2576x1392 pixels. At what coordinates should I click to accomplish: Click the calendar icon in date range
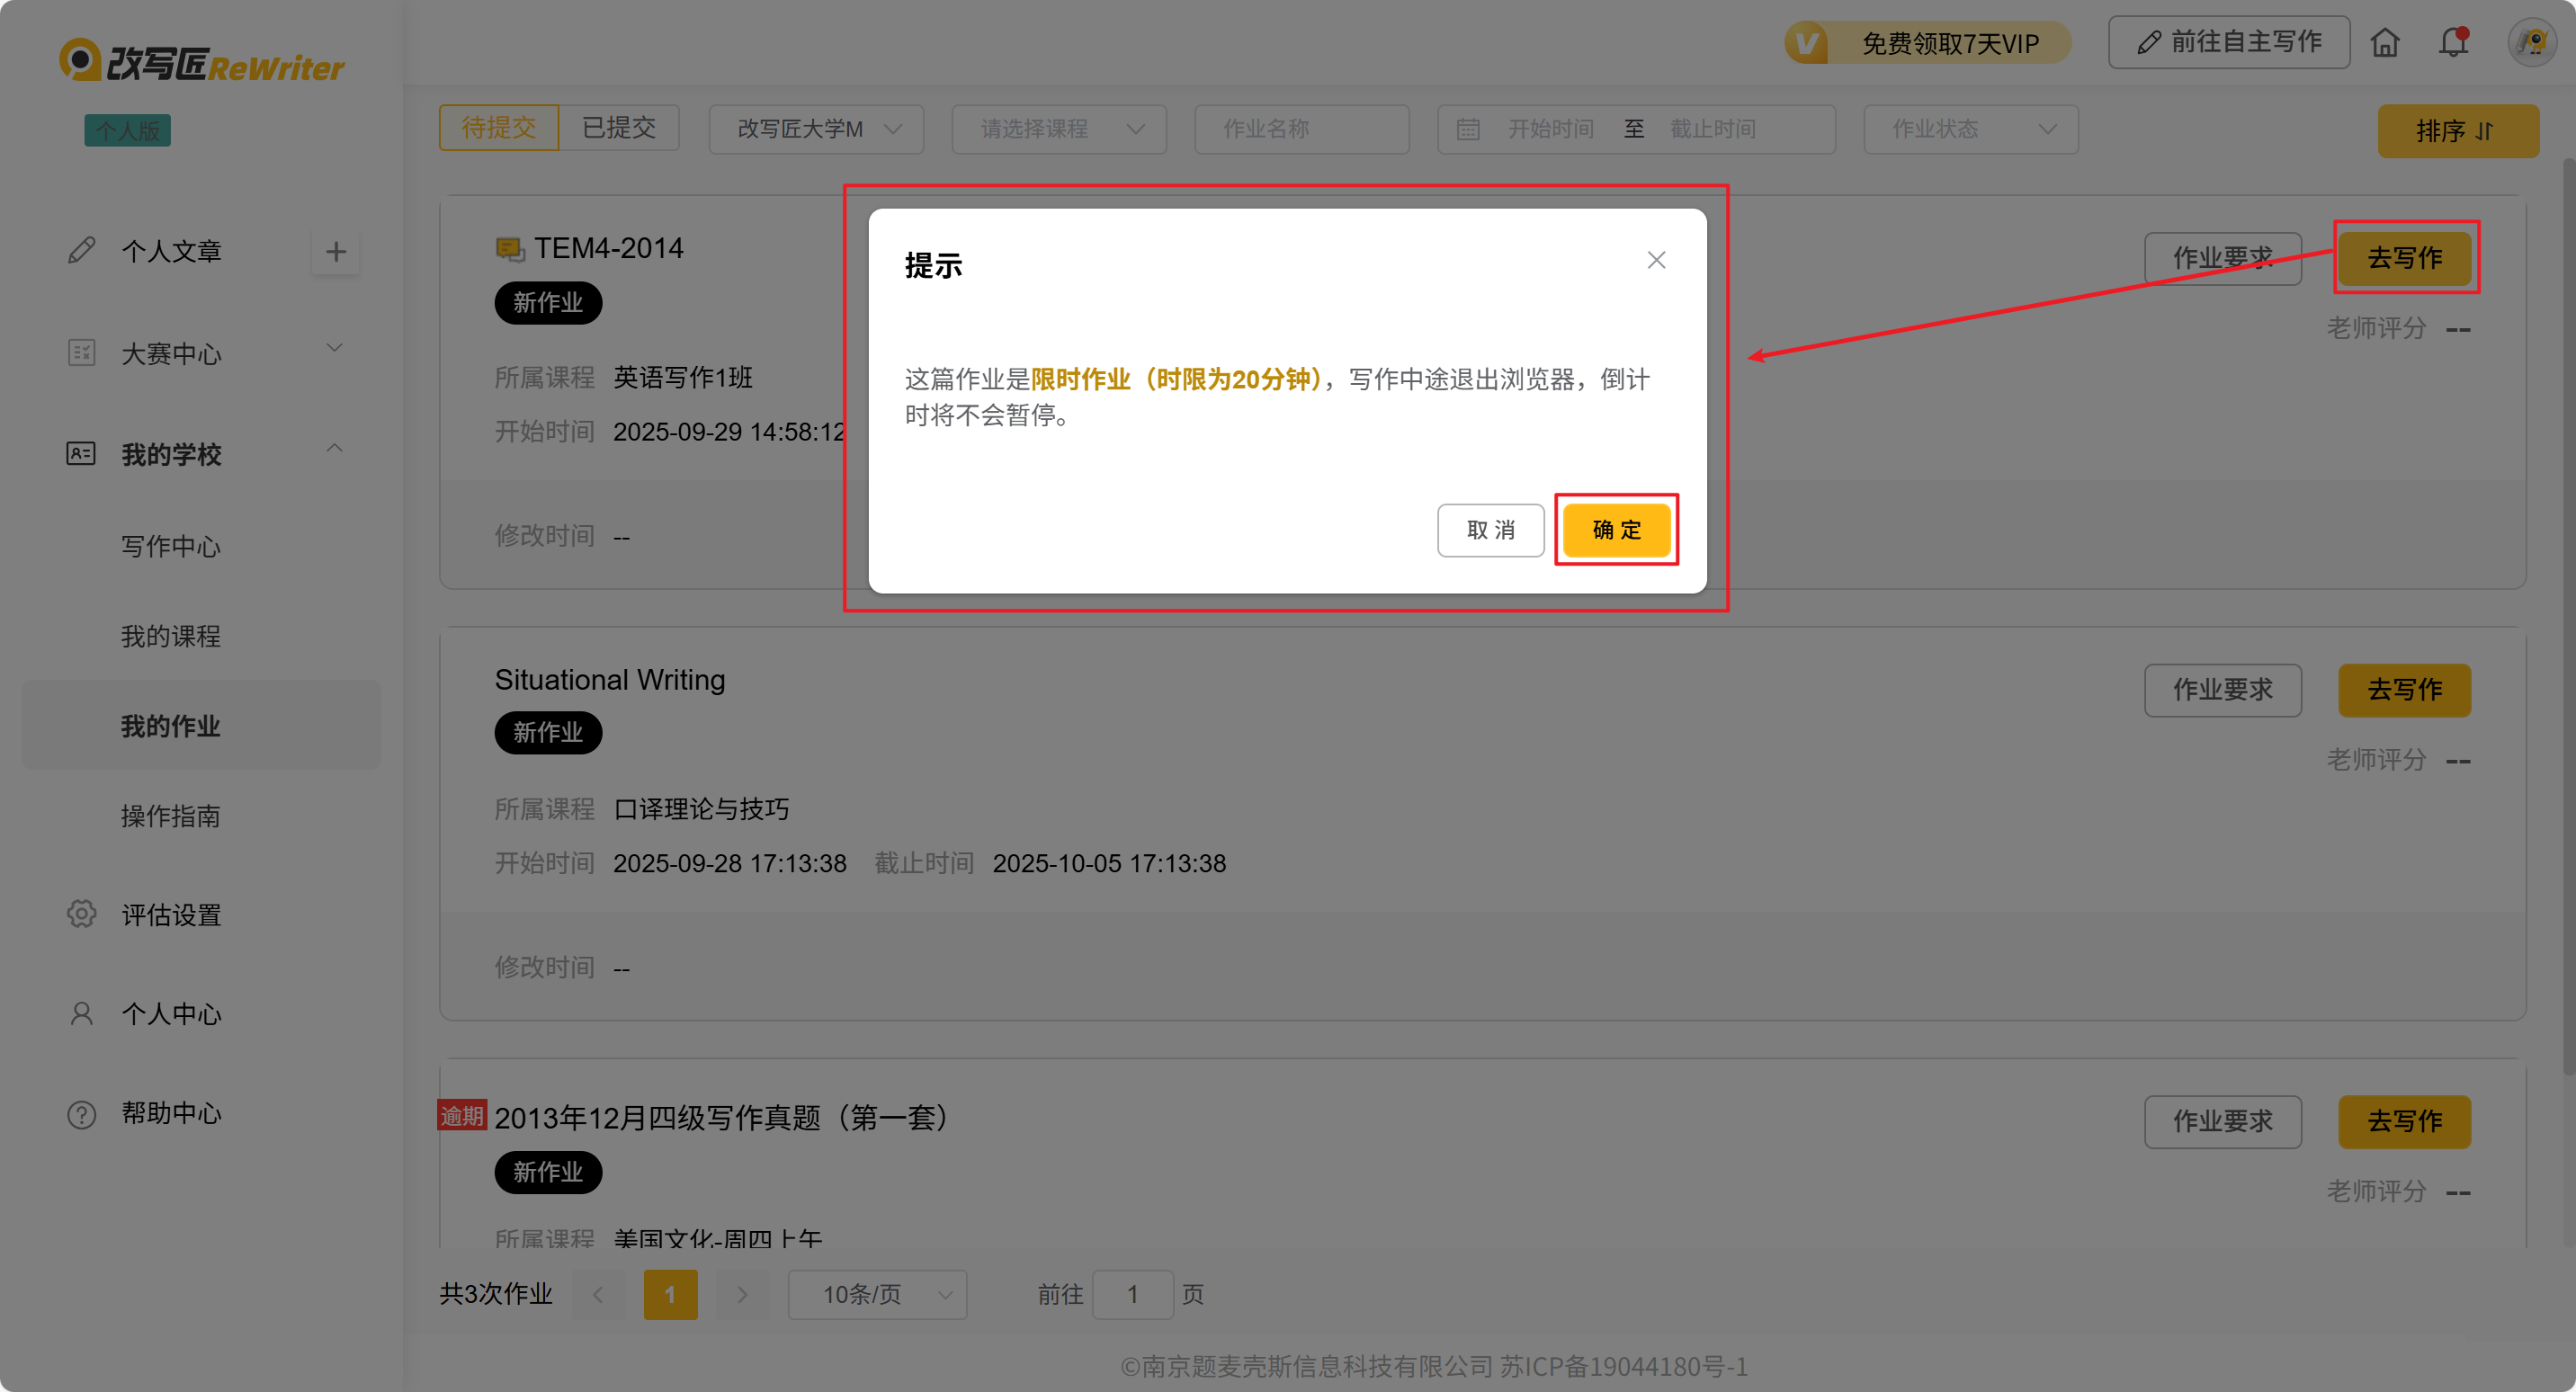(1467, 130)
